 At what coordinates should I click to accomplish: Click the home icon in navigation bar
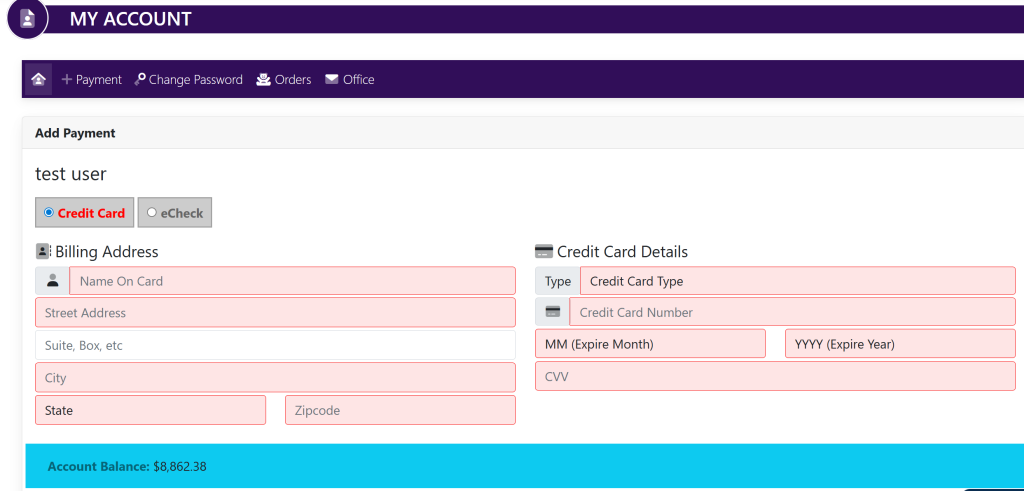click(x=38, y=79)
